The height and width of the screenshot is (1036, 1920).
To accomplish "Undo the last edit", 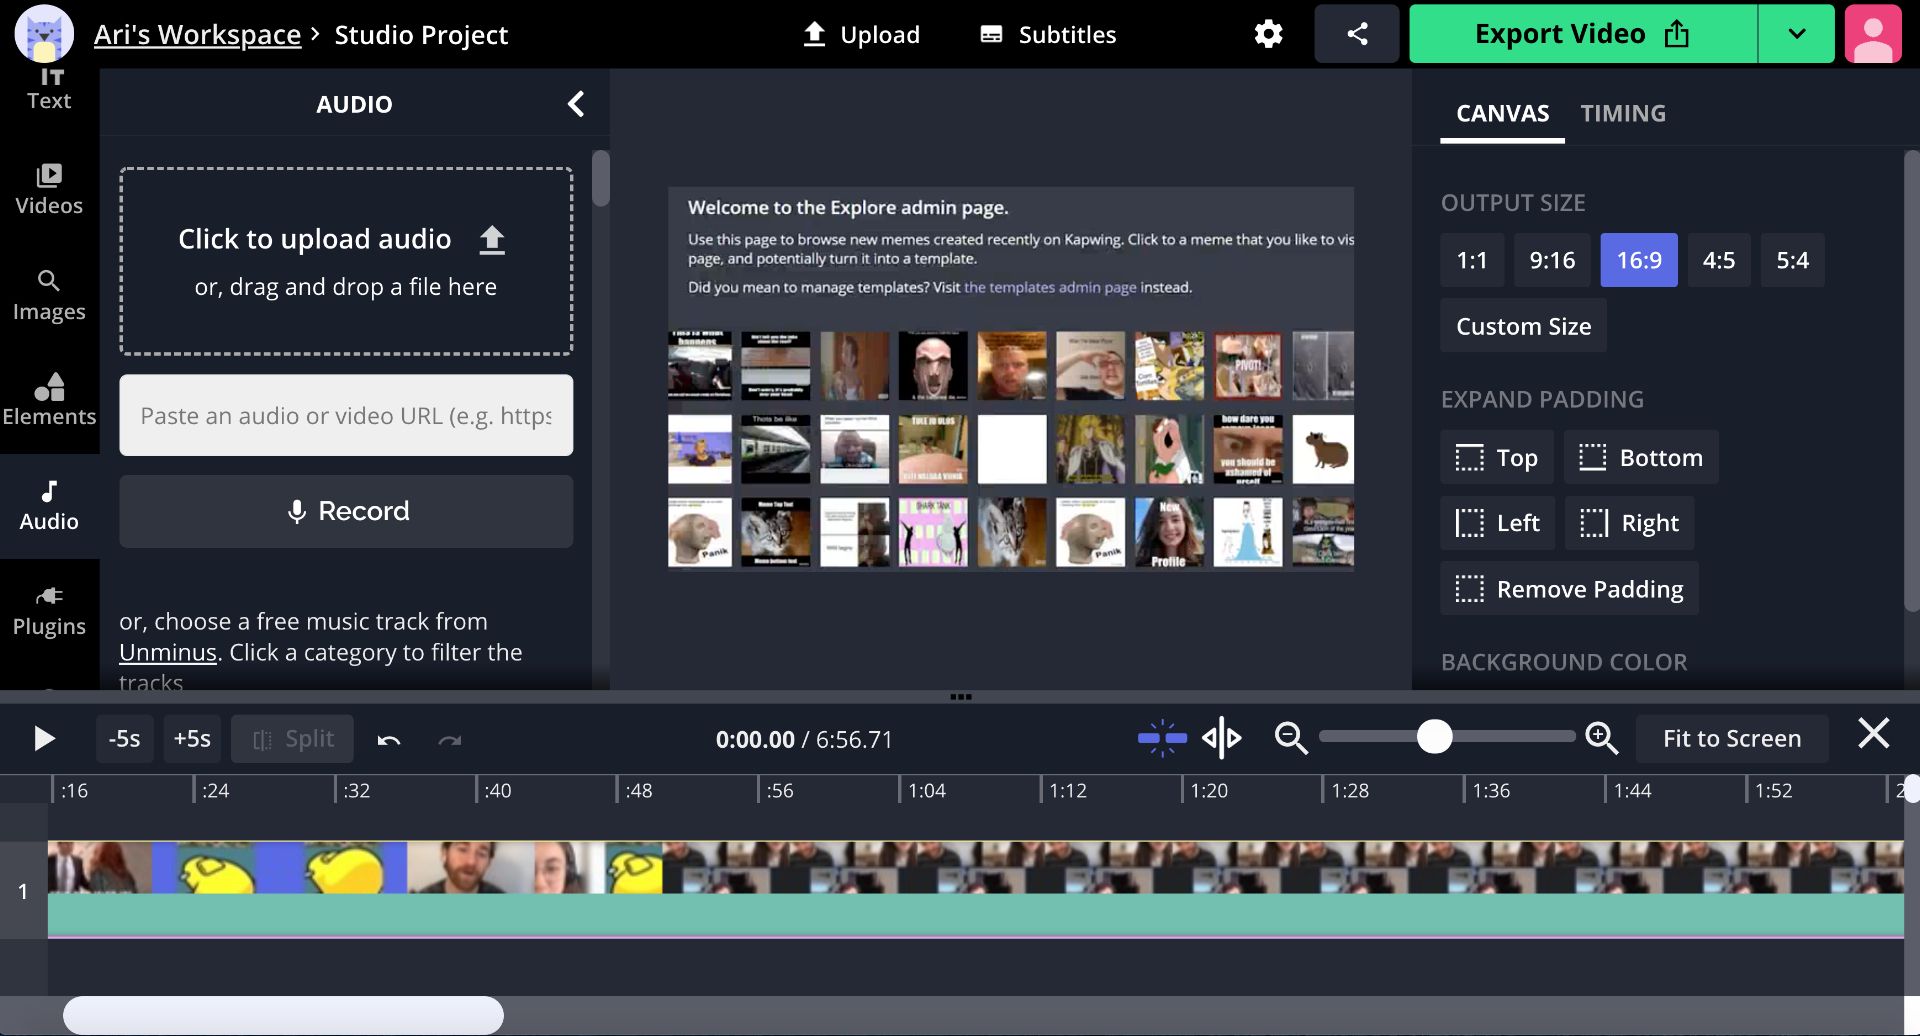I will tap(389, 739).
